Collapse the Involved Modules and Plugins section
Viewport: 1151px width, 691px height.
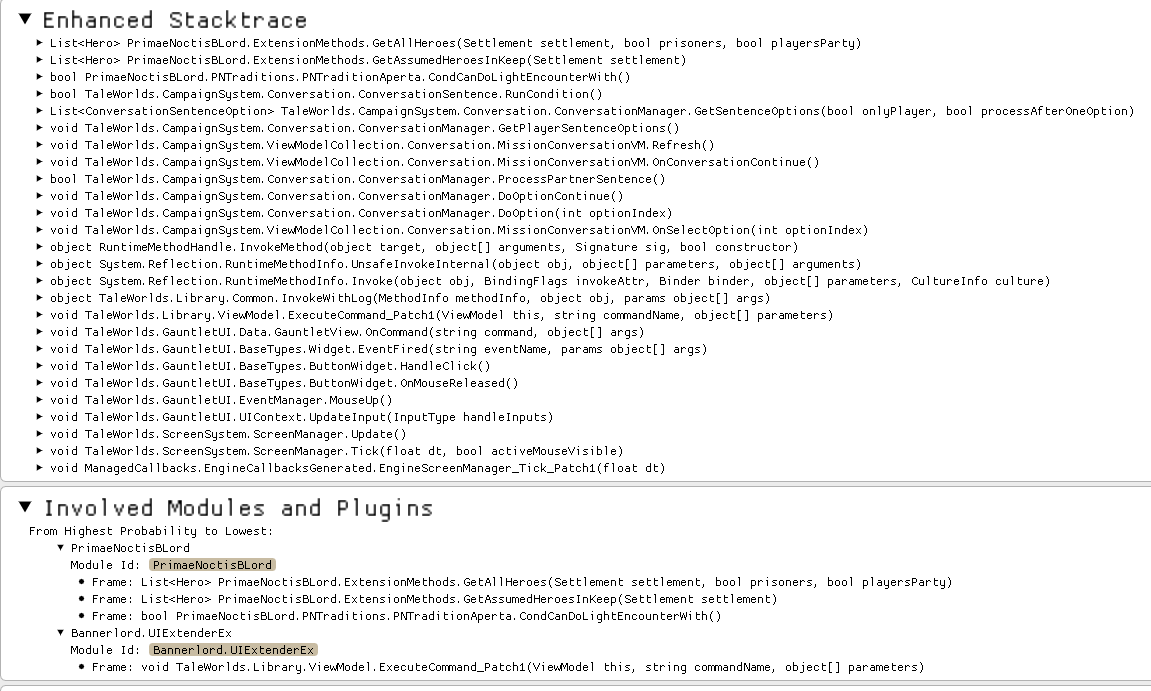pos(25,507)
